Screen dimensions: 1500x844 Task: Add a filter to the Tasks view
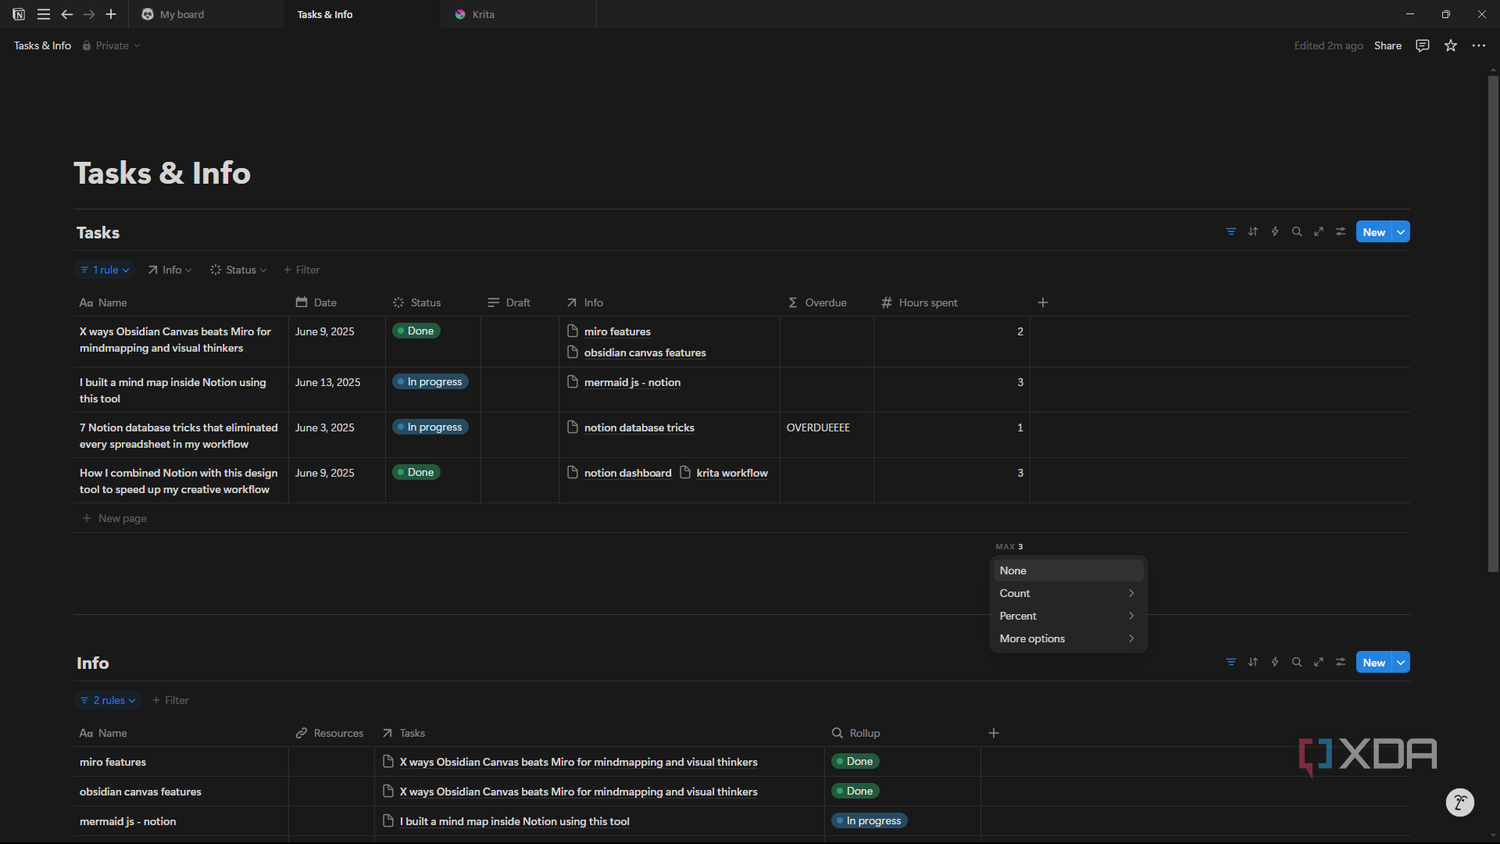(302, 270)
